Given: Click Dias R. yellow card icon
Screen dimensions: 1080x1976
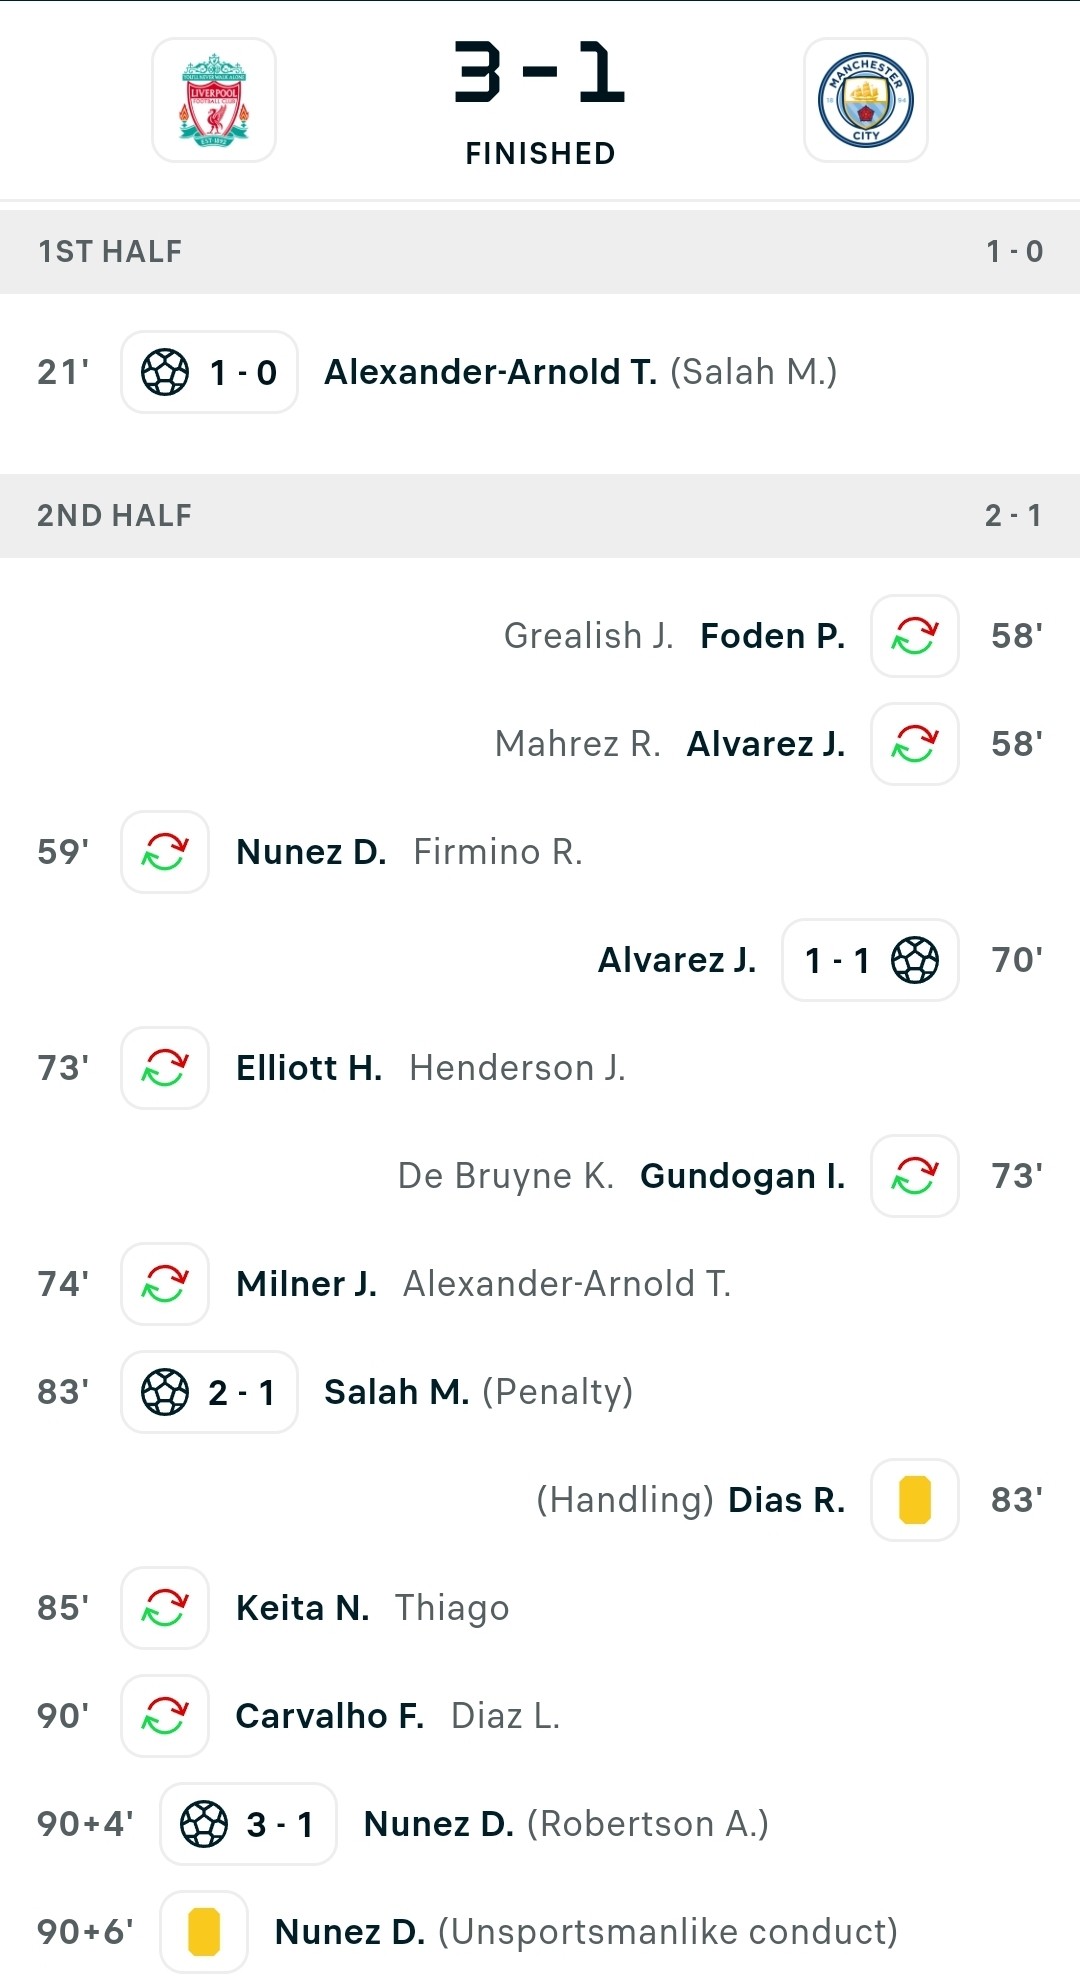Looking at the screenshot, I should click(915, 1500).
